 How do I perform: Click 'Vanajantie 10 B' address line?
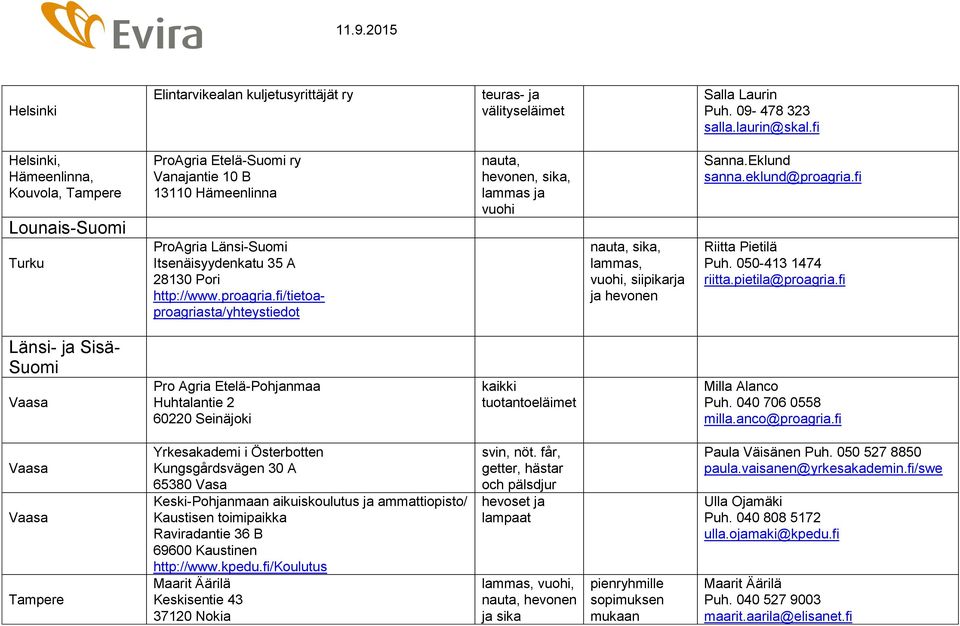coord(202,177)
